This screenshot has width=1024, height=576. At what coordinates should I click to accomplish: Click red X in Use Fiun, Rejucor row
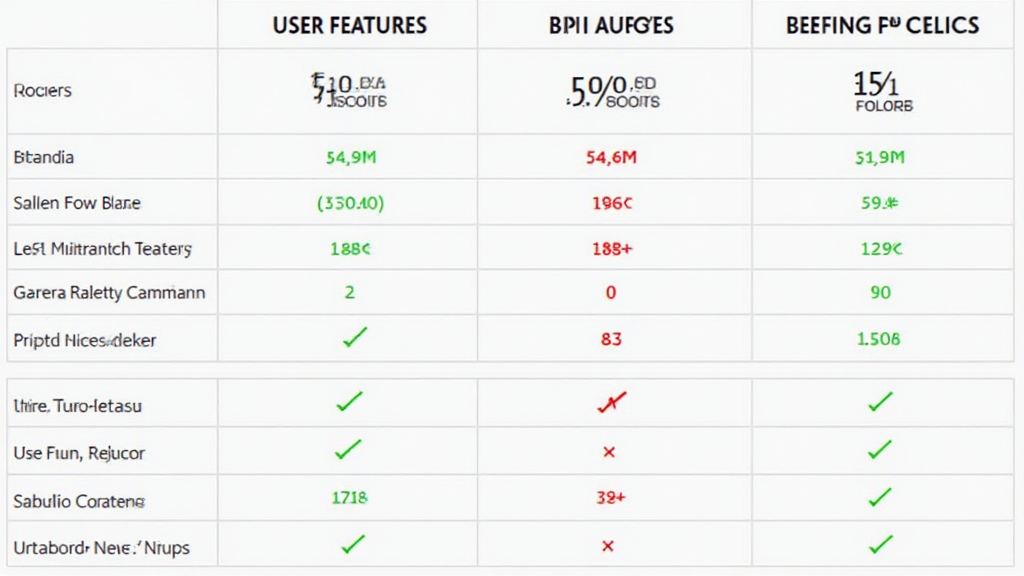pos(609,452)
